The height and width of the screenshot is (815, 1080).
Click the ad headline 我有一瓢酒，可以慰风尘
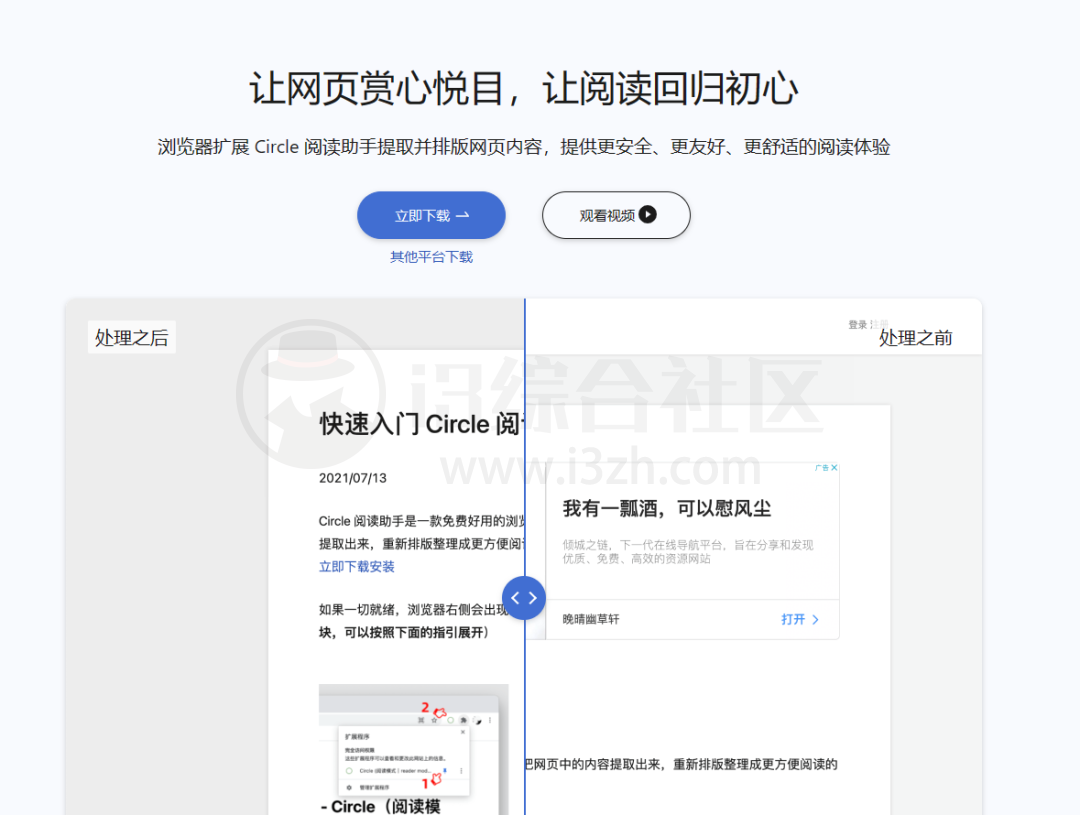pyautogui.click(x=667, y=508)
